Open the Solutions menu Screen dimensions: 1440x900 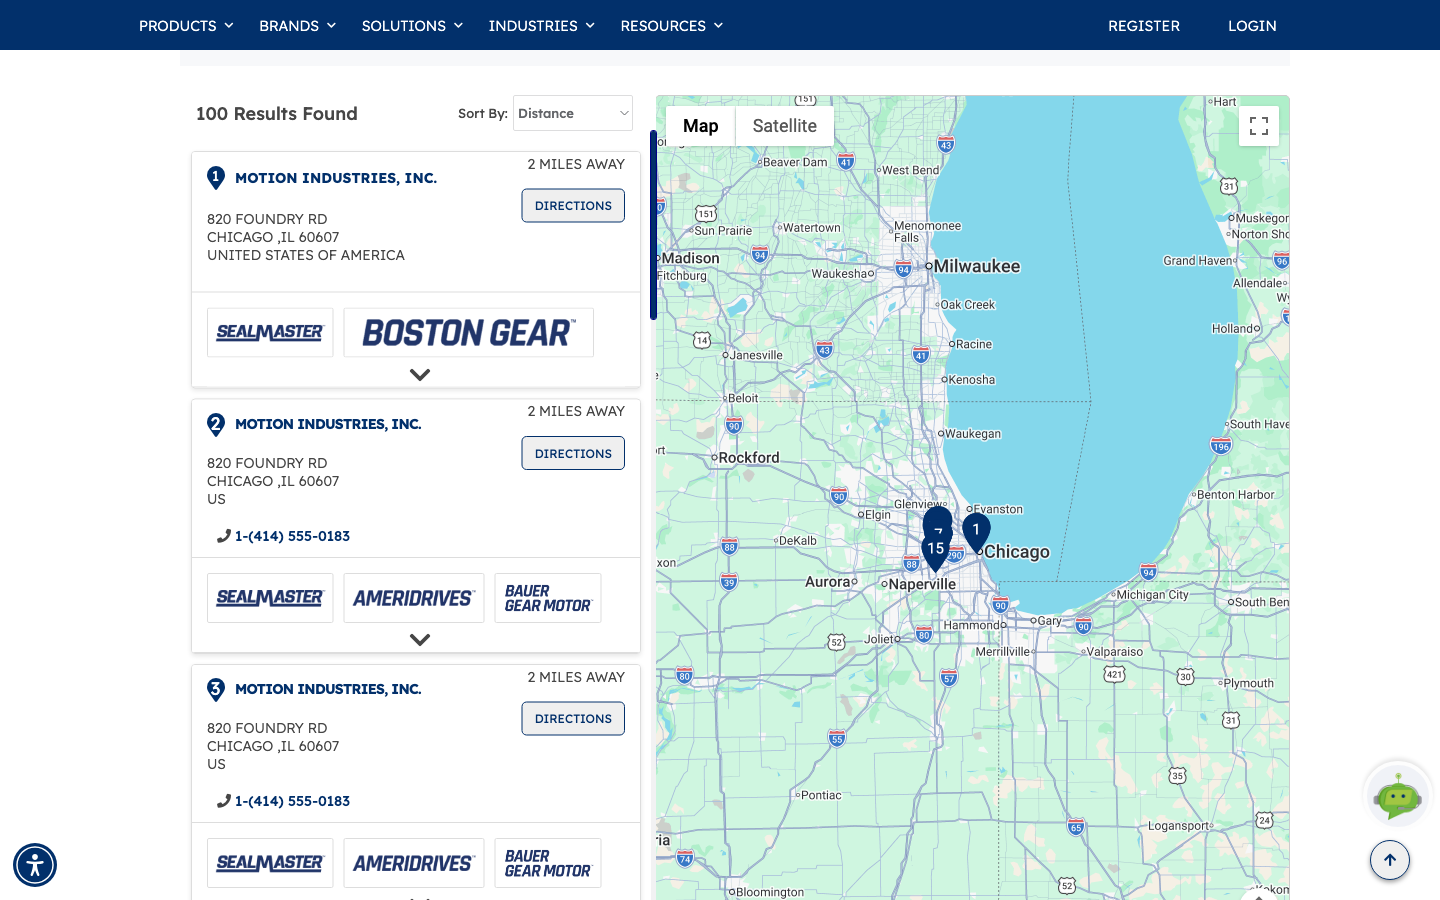(x=412, y=26)
